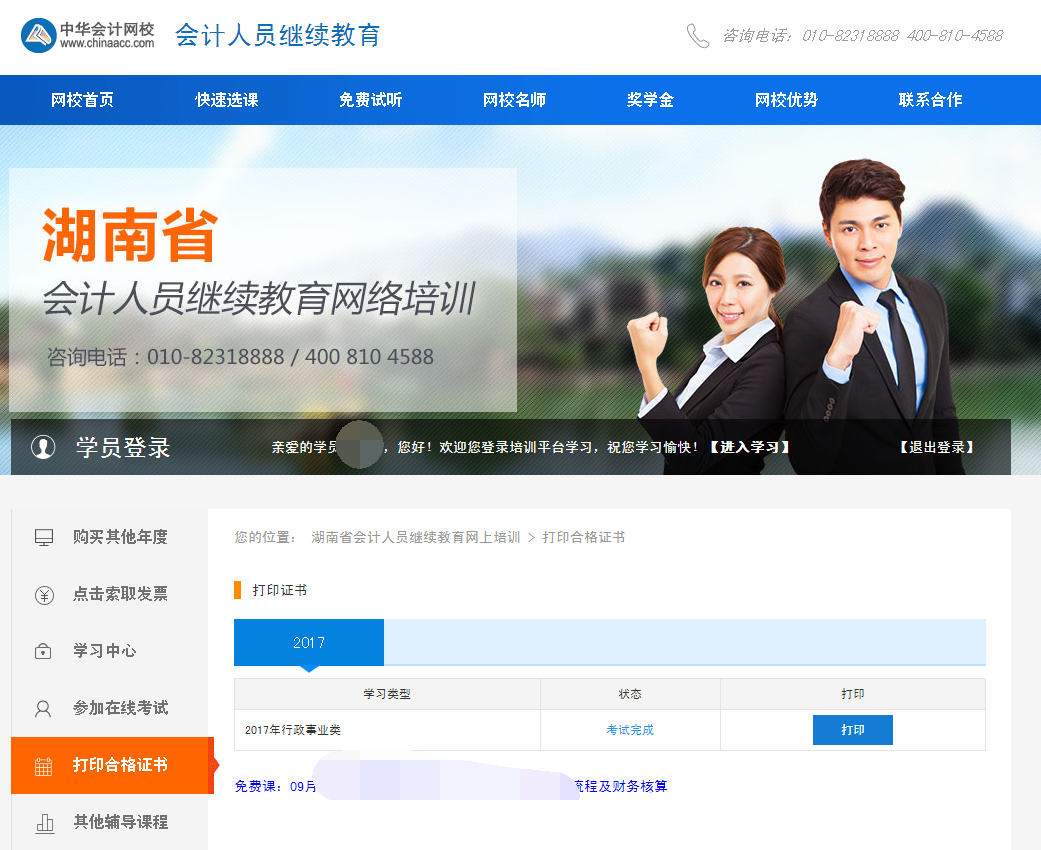Image resolution: width=1041 pixels, height=850 pixels.
Task: Open the 考试完成 status link
Action: coord(630,730)
